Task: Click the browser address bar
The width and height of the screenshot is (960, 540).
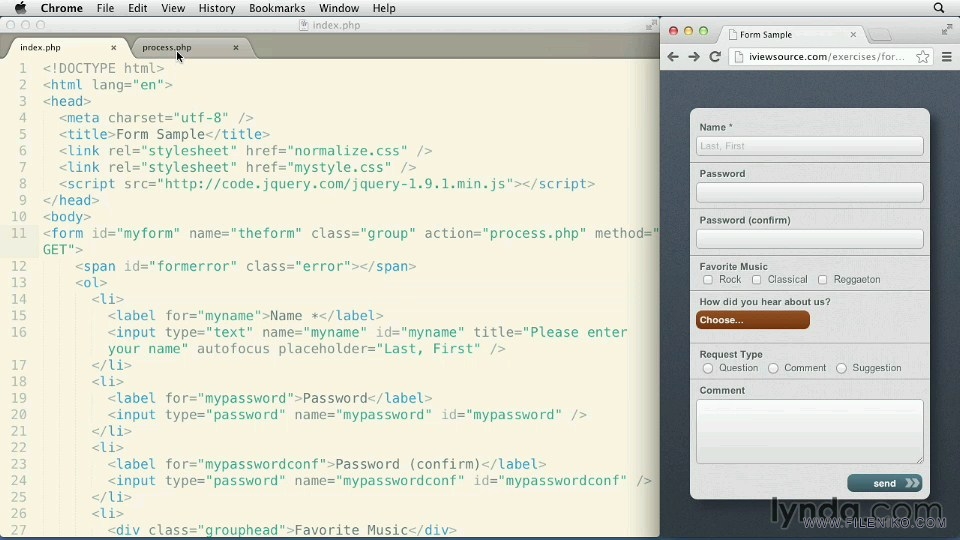Action: 830,56
